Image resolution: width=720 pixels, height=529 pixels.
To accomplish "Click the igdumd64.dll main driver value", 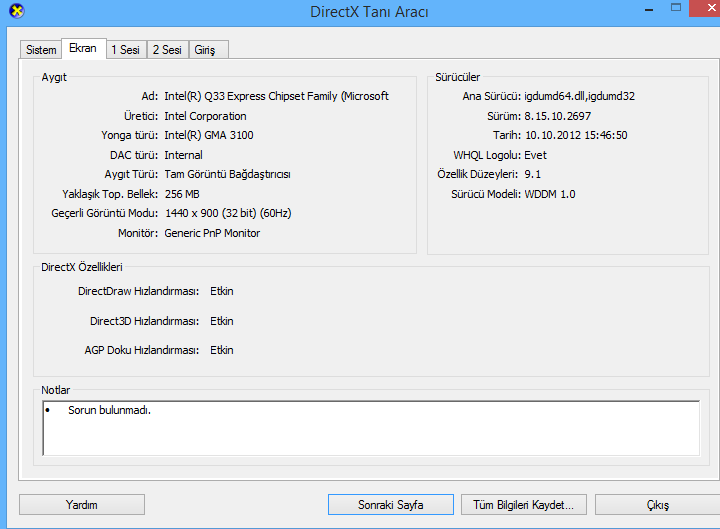I will 580,97.
